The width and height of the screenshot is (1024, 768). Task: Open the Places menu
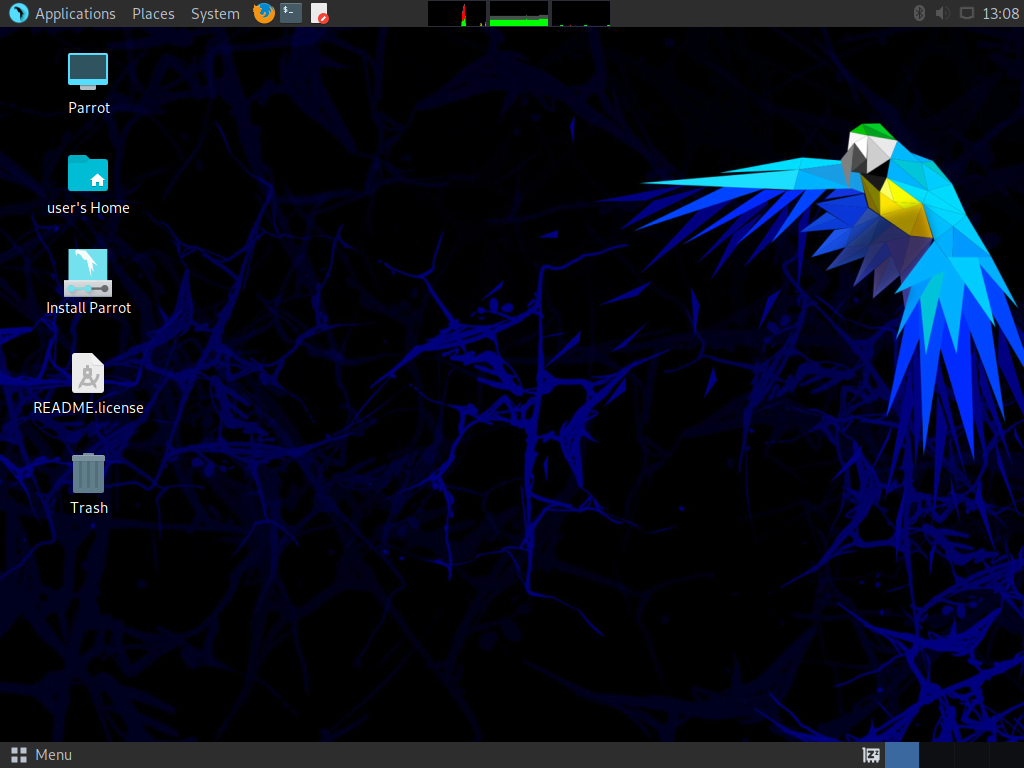tap(153, 14)
